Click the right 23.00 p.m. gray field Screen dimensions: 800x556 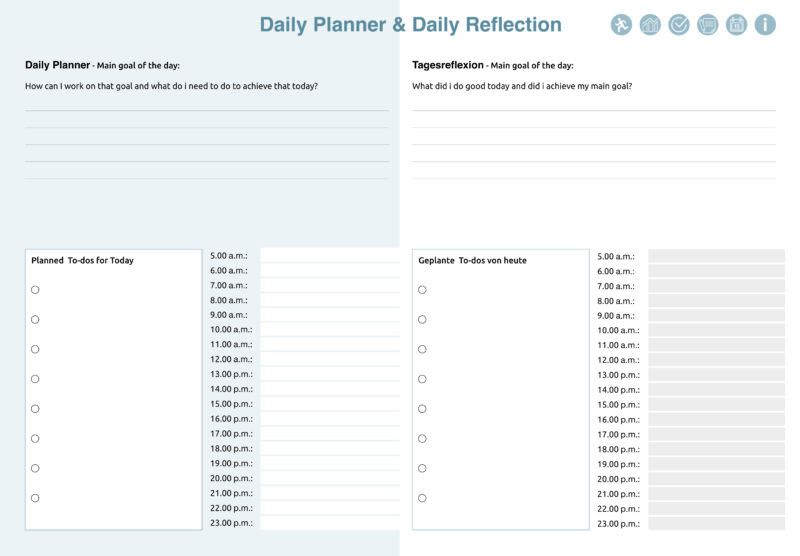pyautogui.click(x=716, y=523)
